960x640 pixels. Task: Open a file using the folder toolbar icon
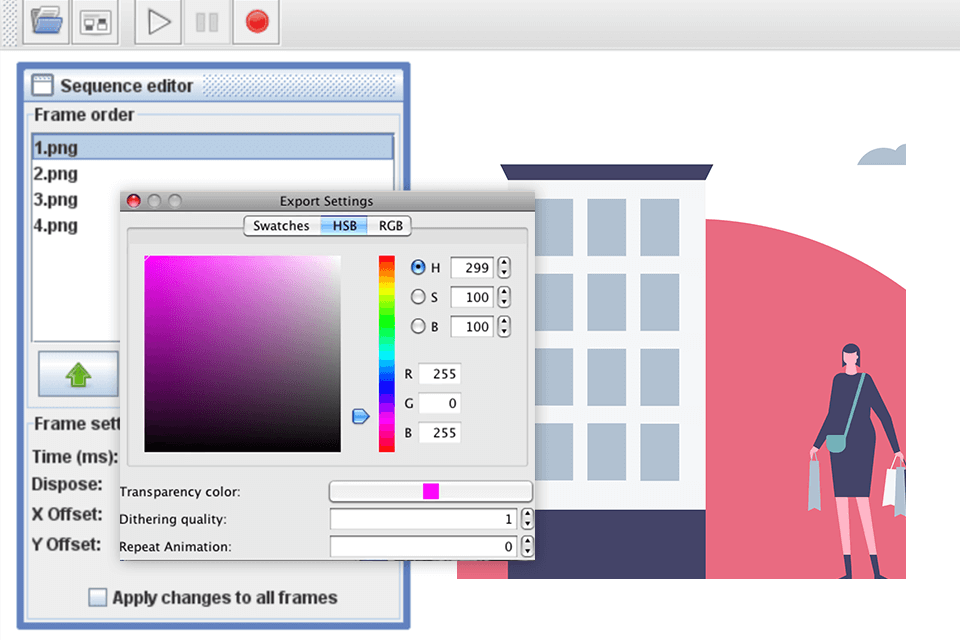tap(45, 22)
